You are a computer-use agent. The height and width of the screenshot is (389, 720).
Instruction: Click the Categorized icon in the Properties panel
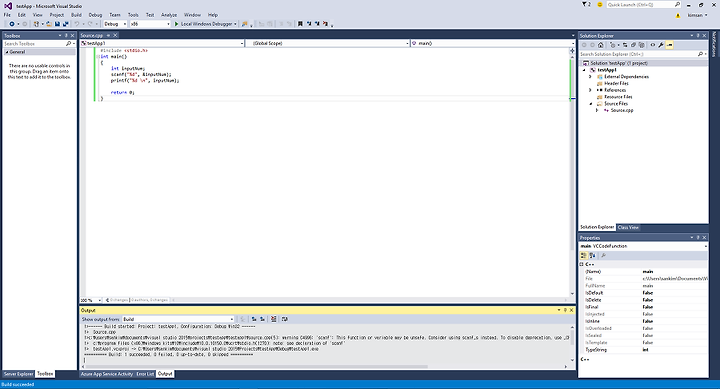click(x=584, y=256)
